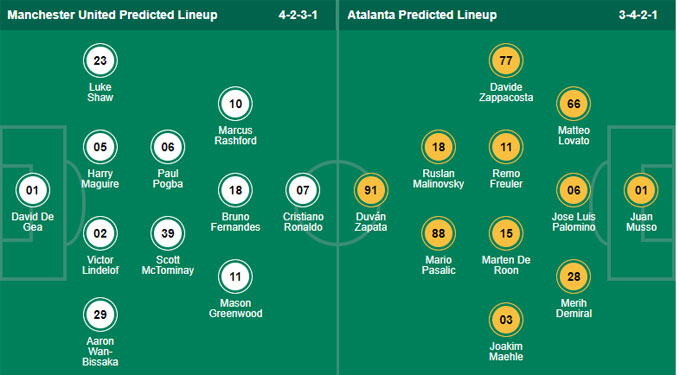Select Davide Zappacosta's number 77 badge
The image size is (680, 375).
tap(506, 61)
